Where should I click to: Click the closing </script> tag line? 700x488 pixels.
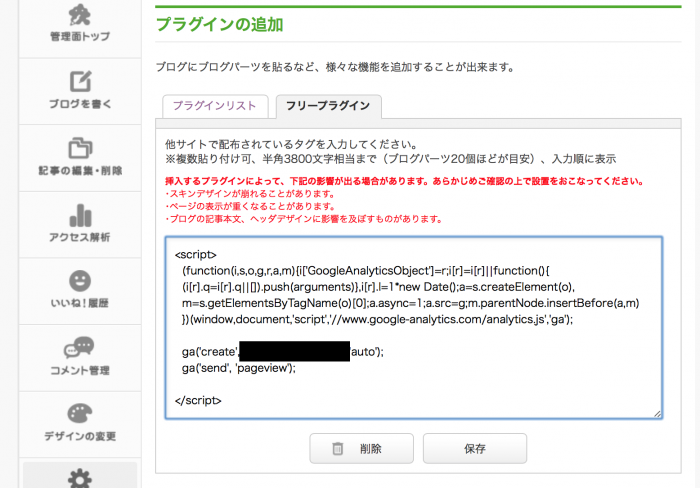click(x=198, y=400)
